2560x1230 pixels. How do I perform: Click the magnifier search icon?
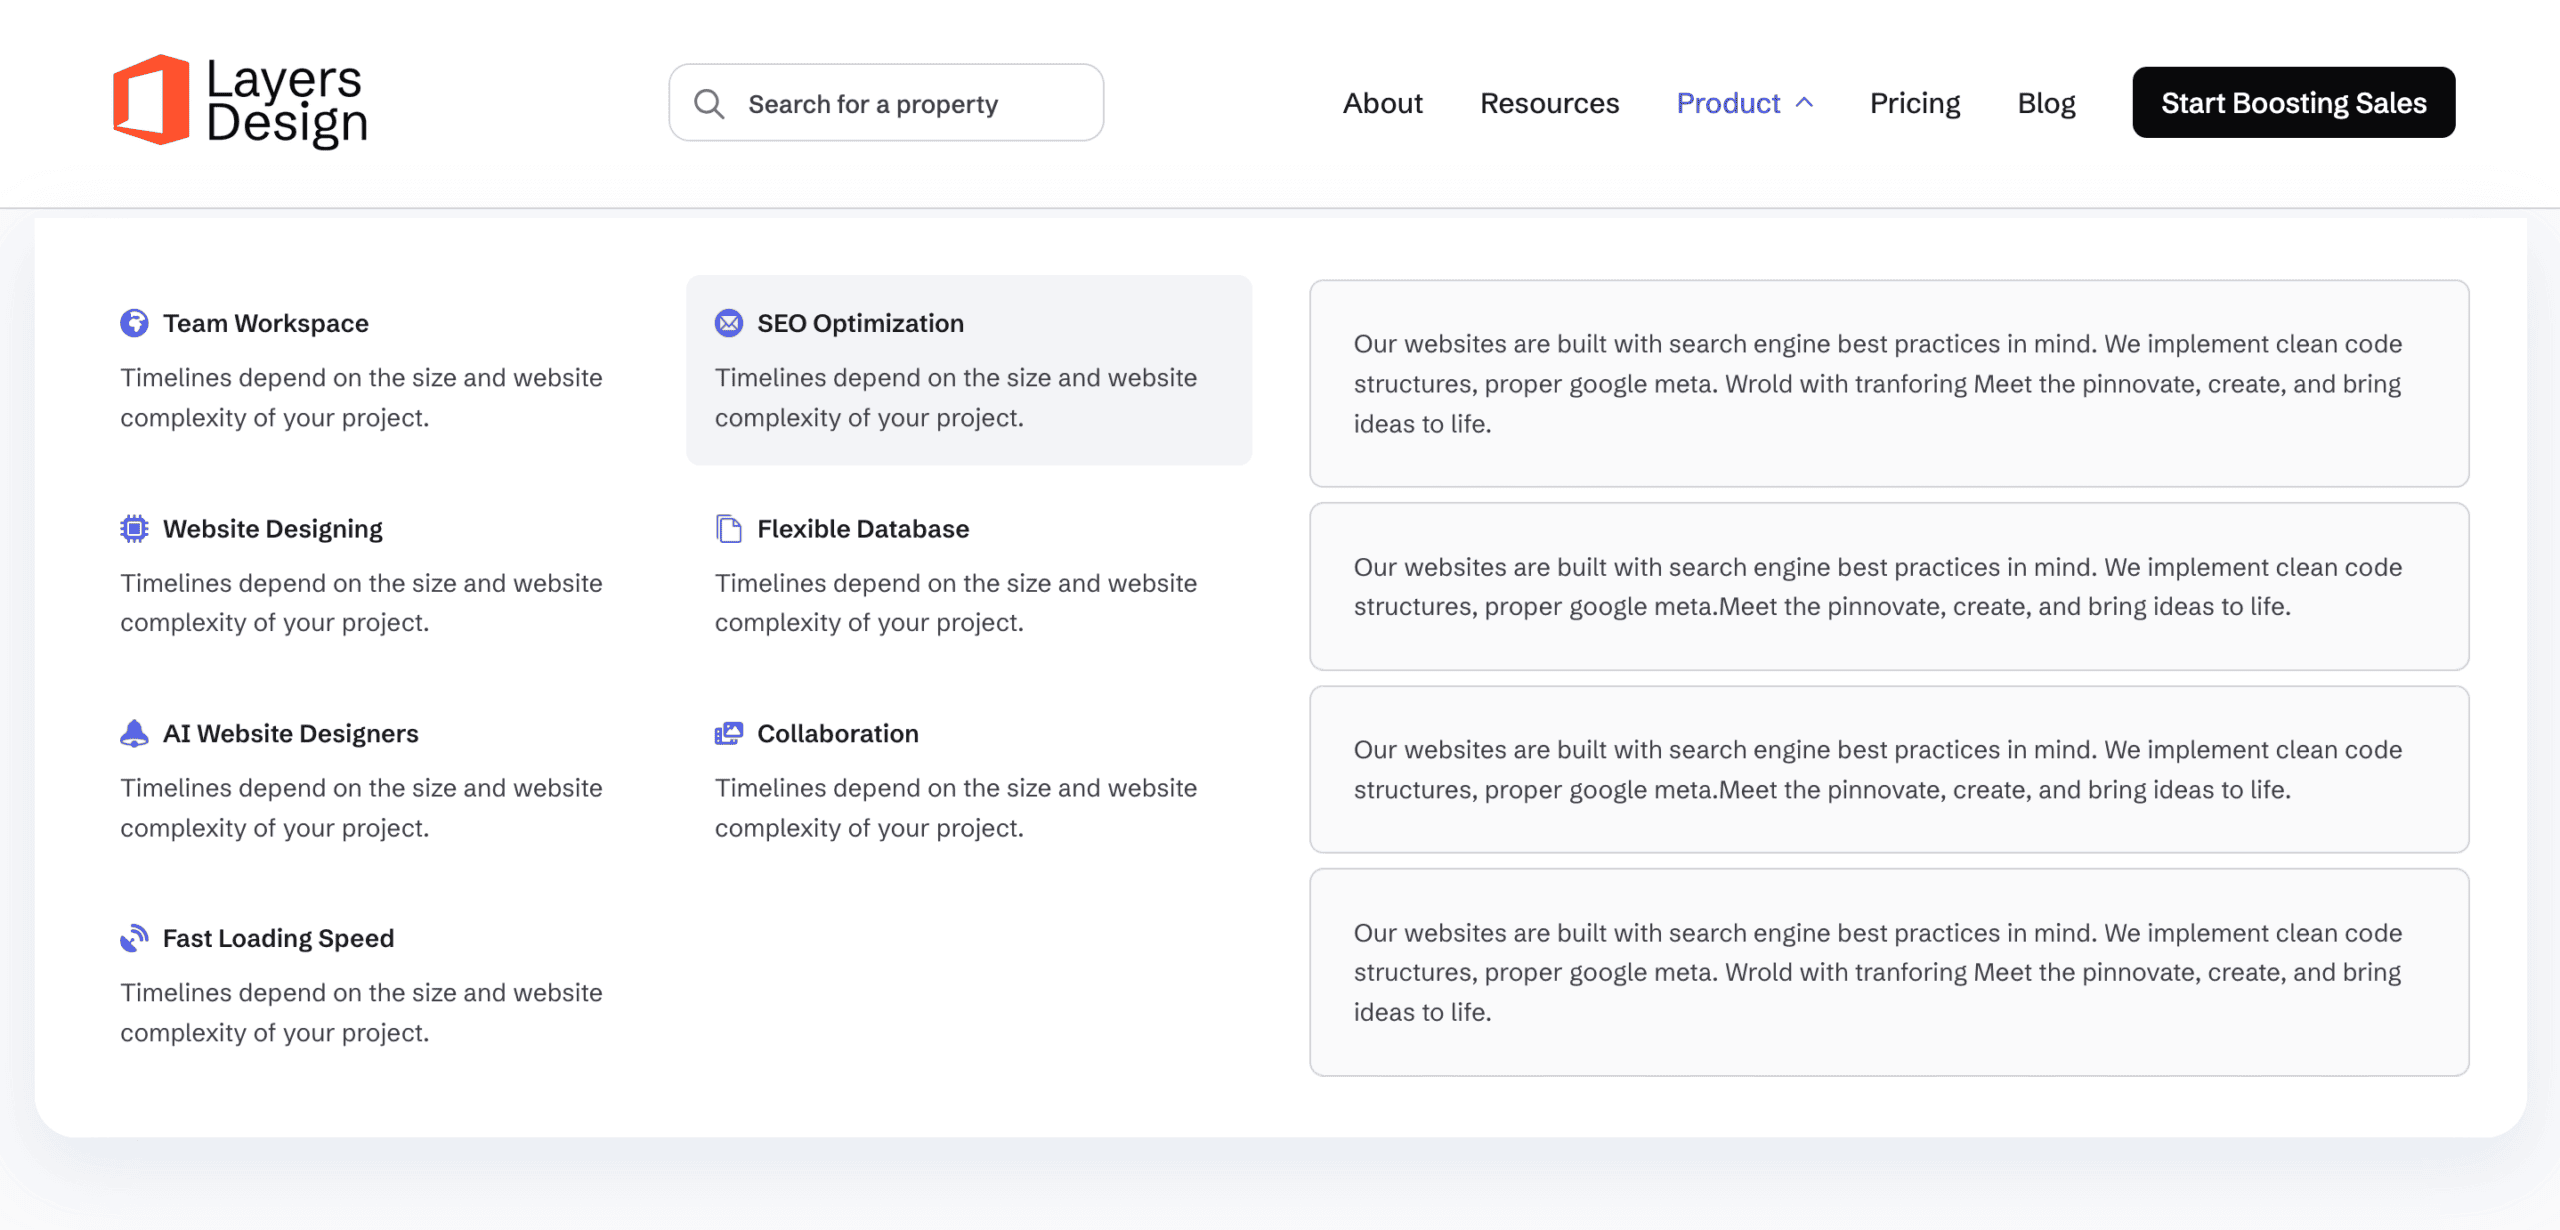point(709,104)
